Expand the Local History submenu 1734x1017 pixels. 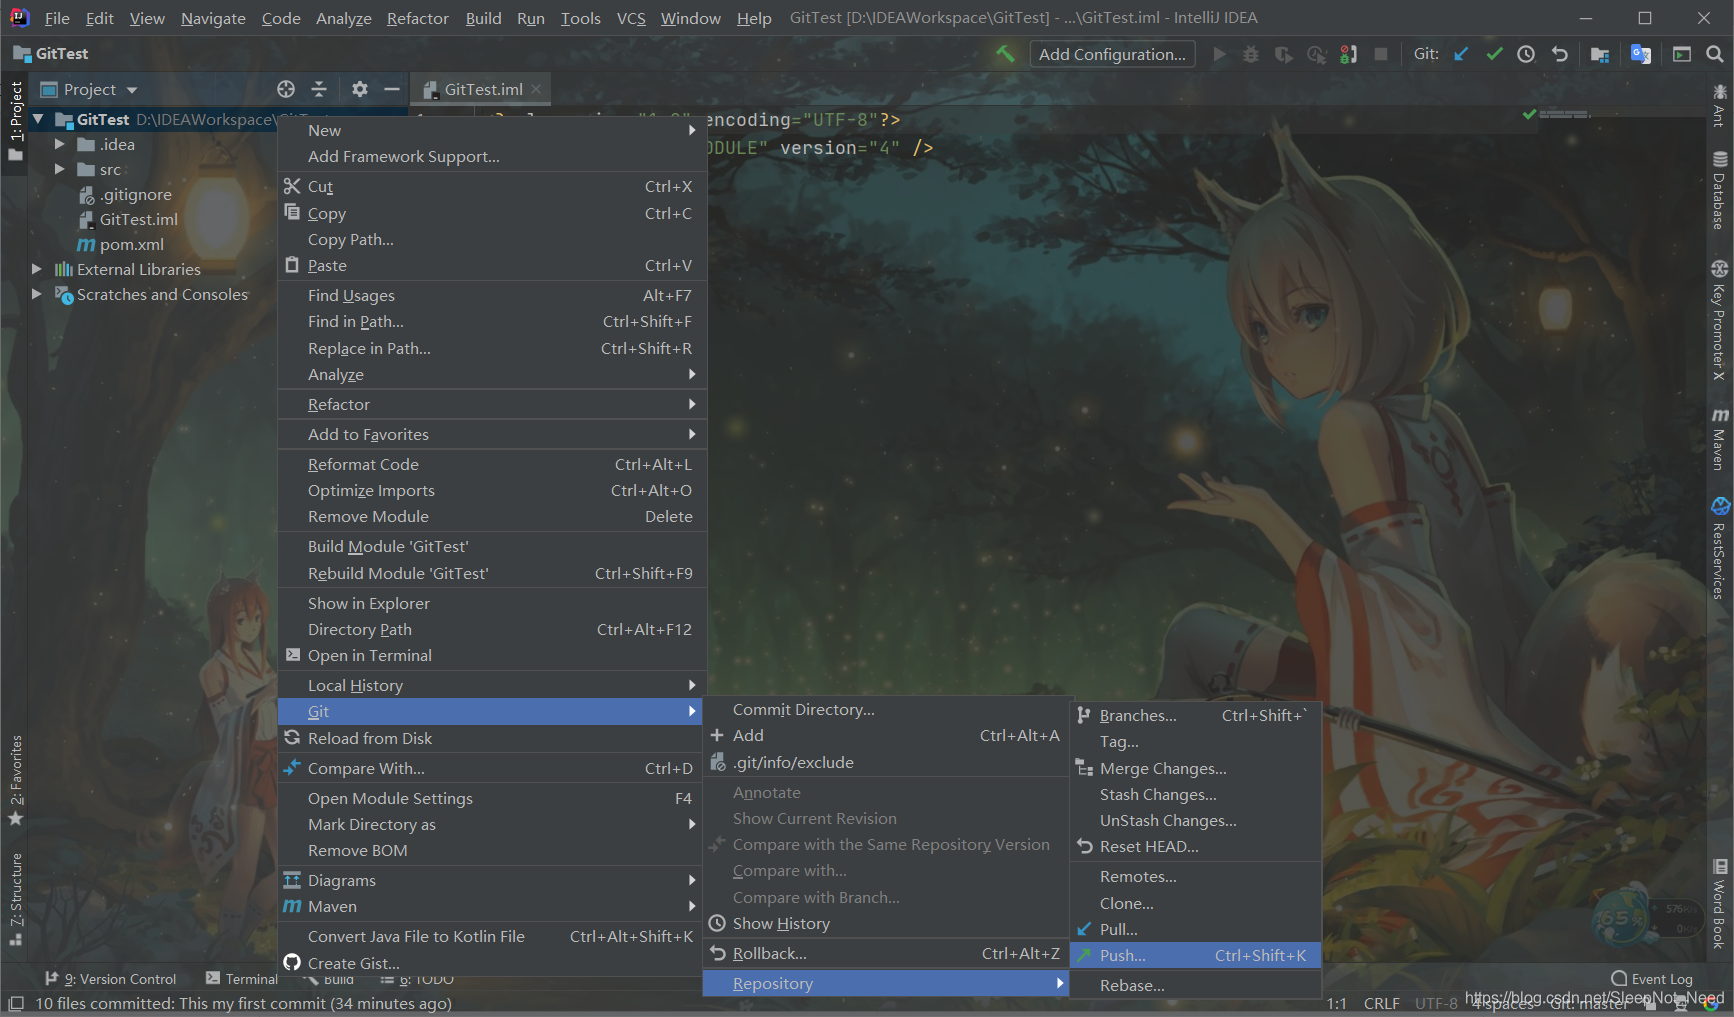(492, 685)
